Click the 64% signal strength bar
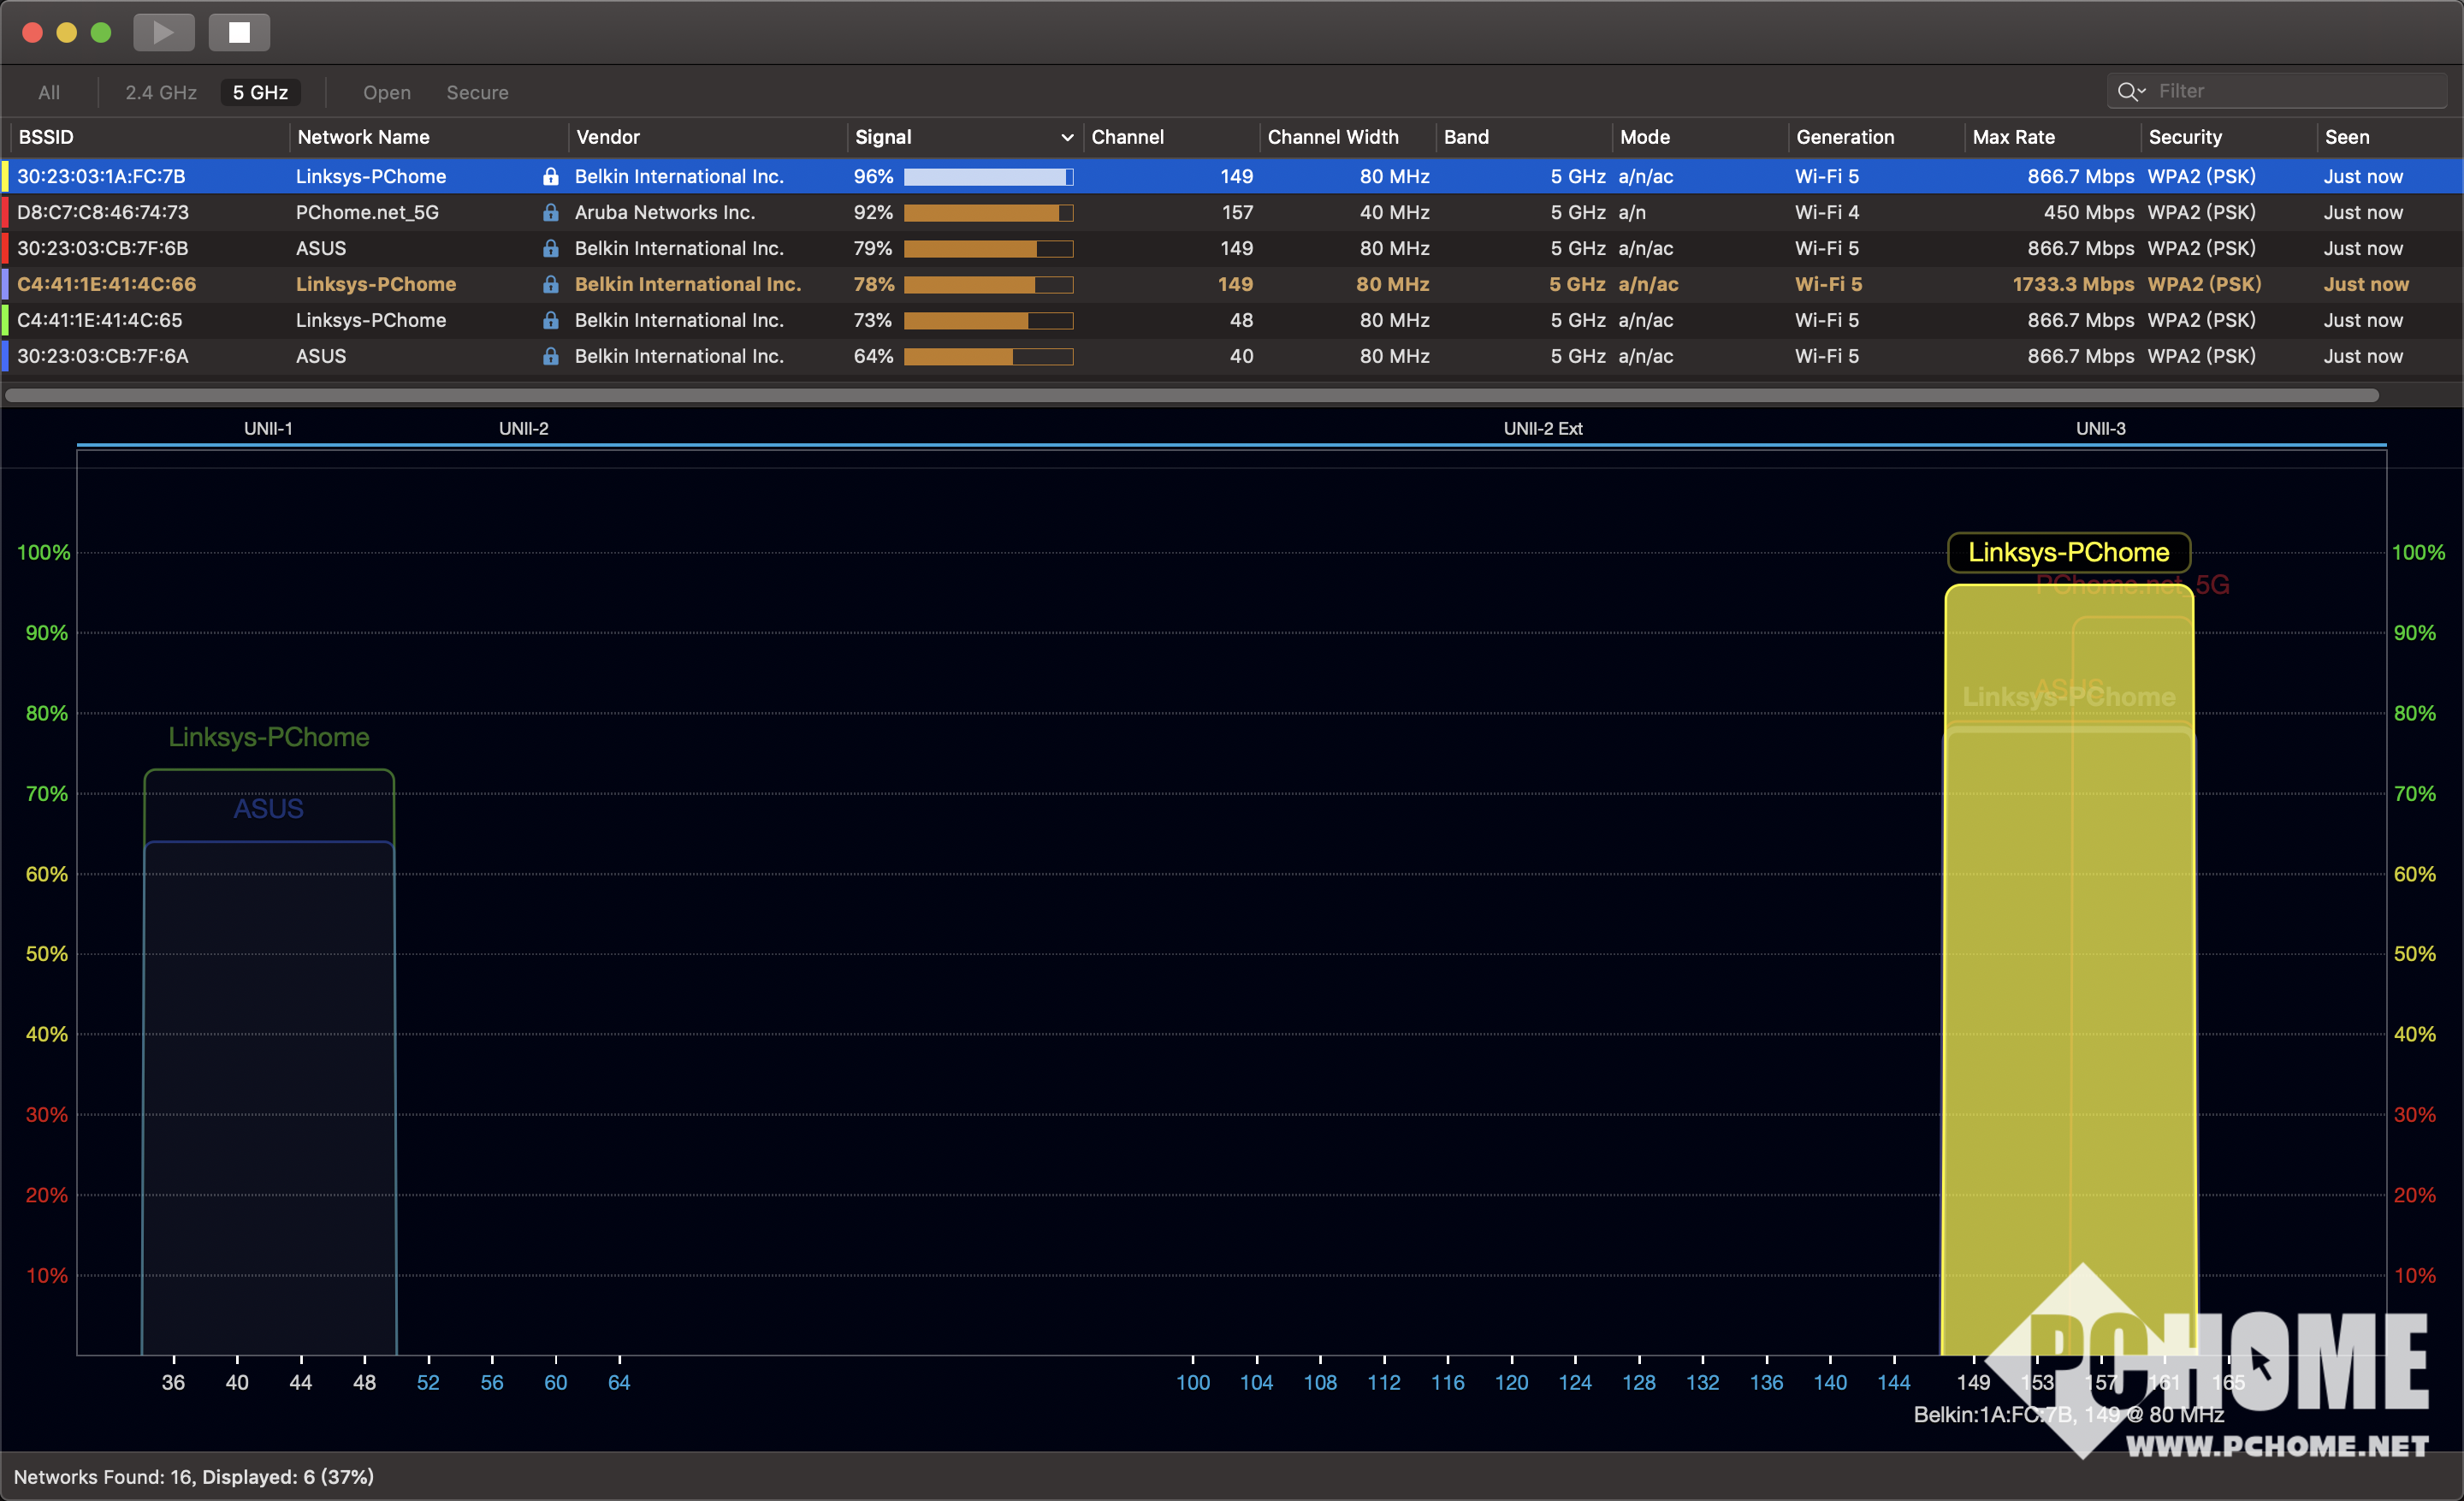This screenshot has width=2464, height=1501. tap(988, 357)
